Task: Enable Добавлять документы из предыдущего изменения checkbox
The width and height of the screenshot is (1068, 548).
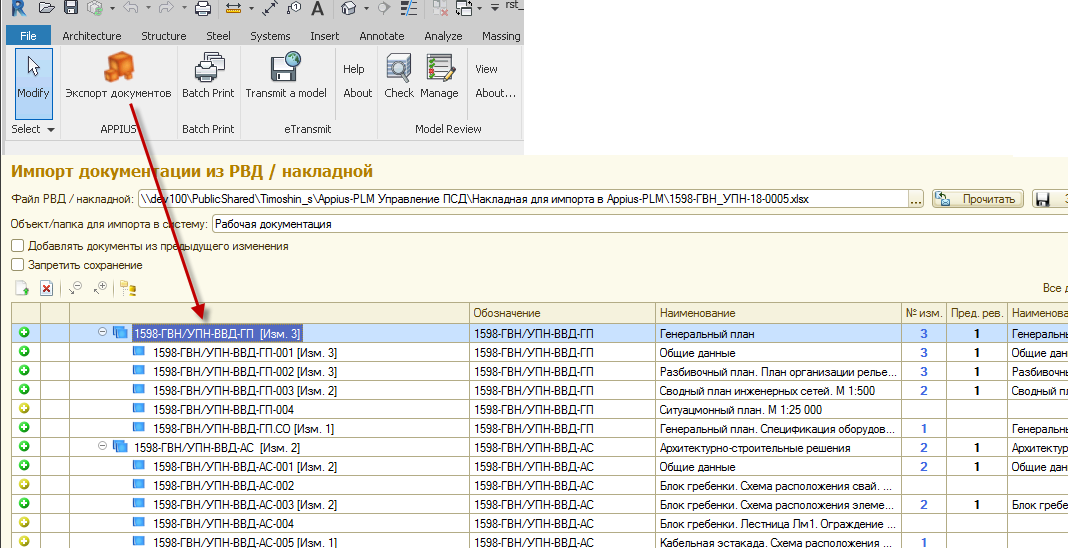Action: point(18,246)
